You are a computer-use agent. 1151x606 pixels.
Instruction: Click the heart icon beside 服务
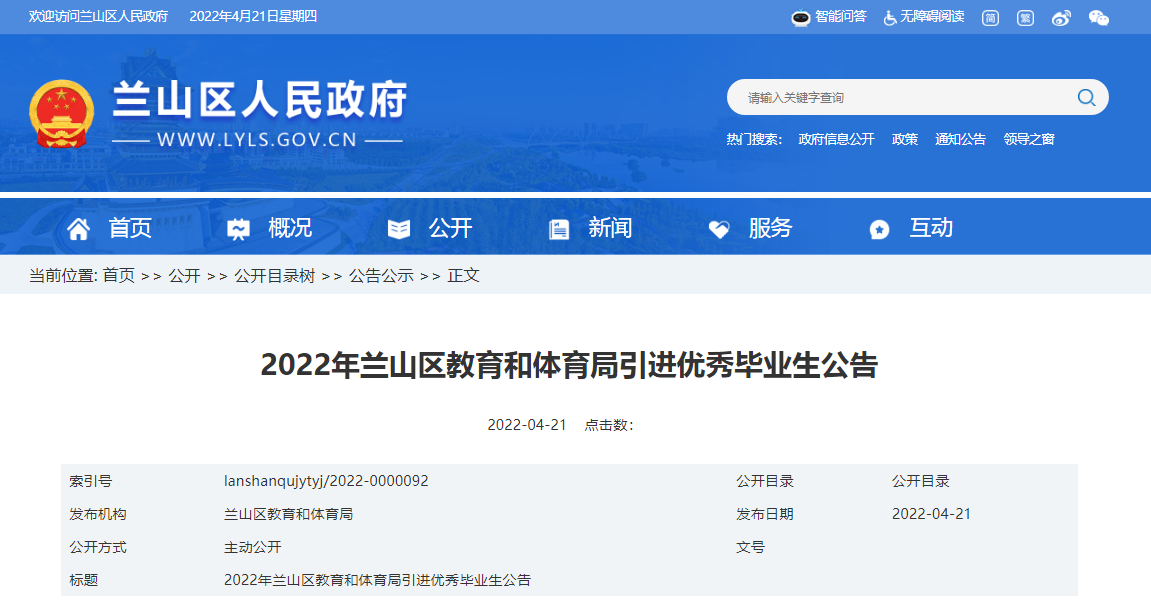(719, 230)
